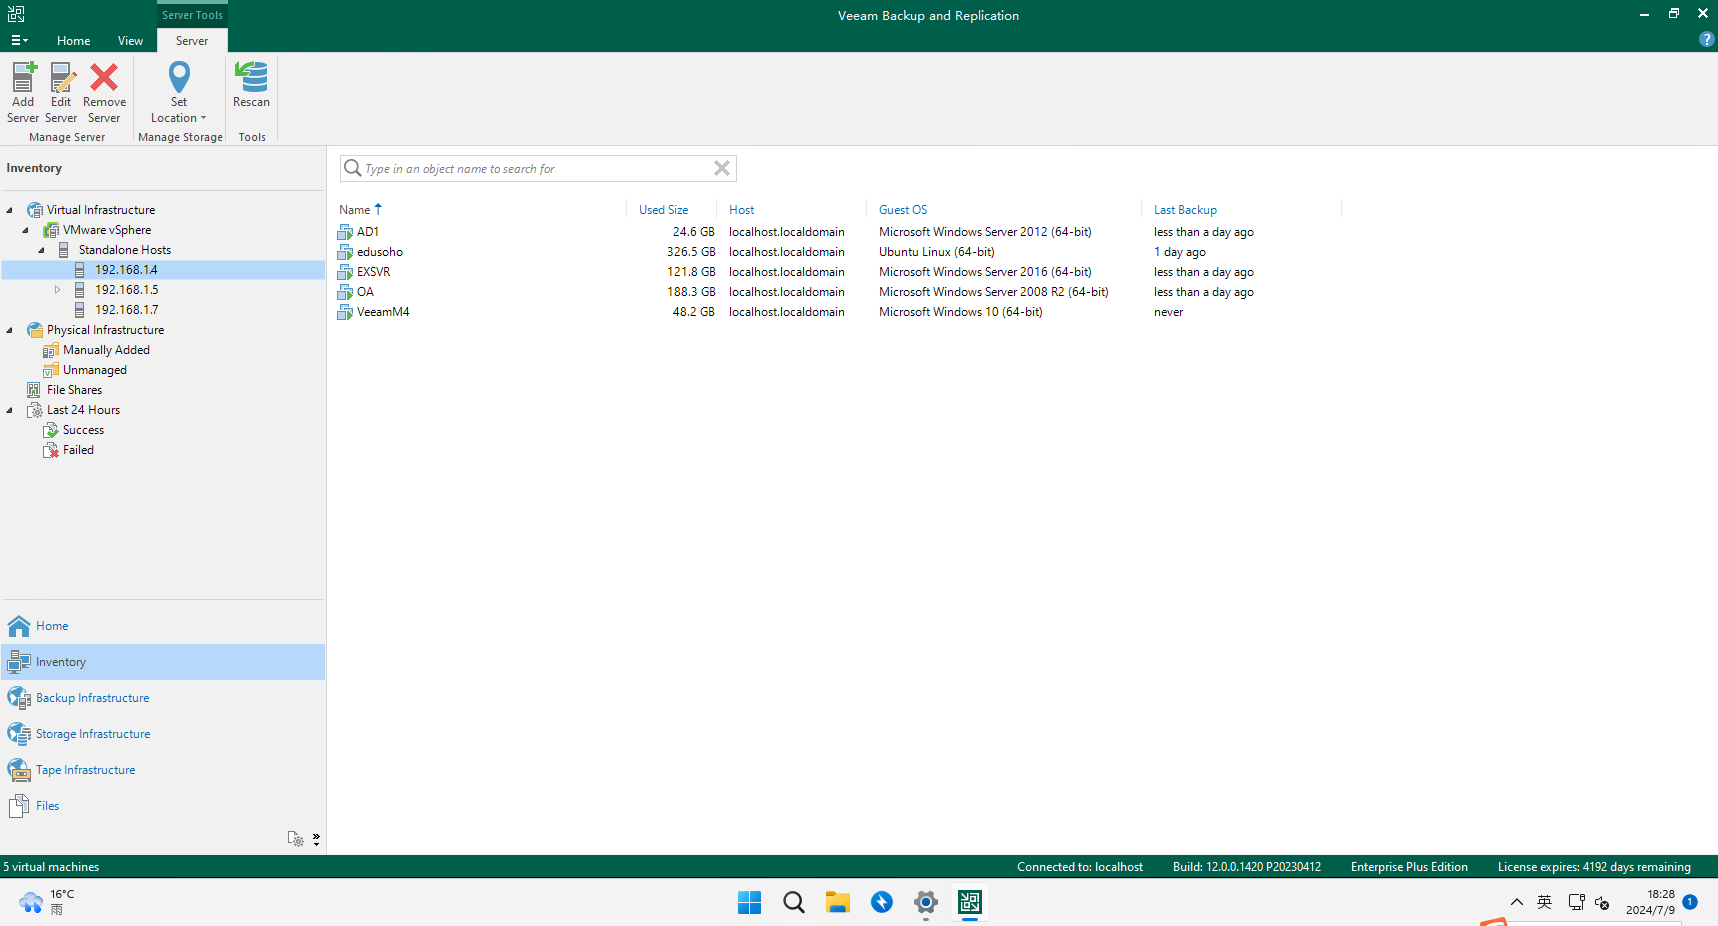This screenshot has width=1718, height=926.
Task: Collapse the Physical Infrastructure tree node
Action: pos(10,330)
